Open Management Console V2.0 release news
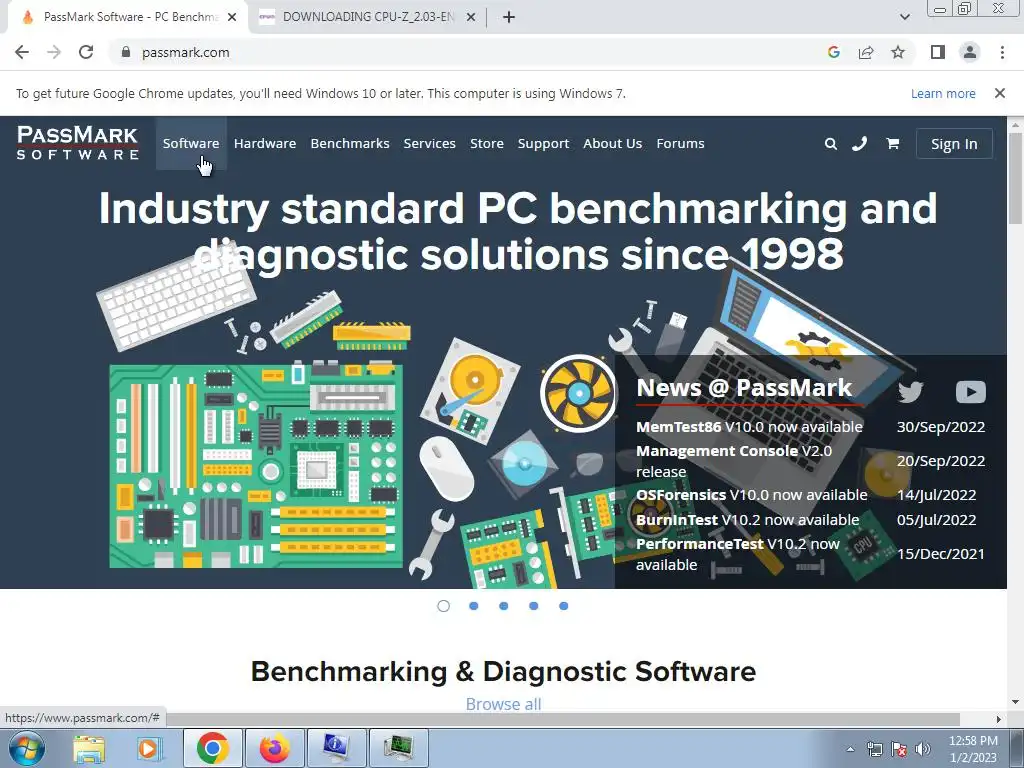This screenshot has width=1024, height=768. pyautogui.click(x=734, y=461)
